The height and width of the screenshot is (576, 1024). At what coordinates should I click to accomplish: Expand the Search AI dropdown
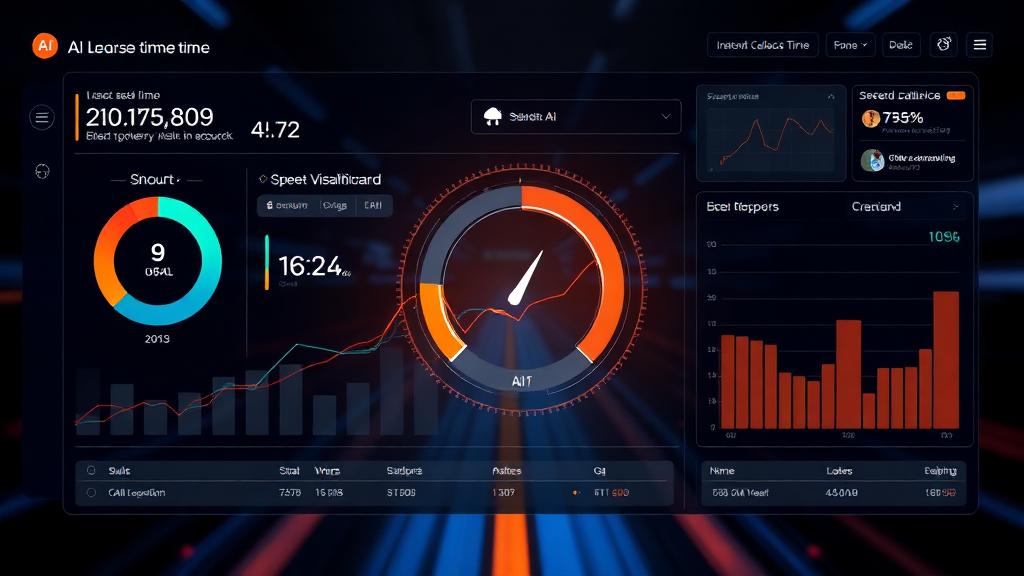[x=576, y=117]
